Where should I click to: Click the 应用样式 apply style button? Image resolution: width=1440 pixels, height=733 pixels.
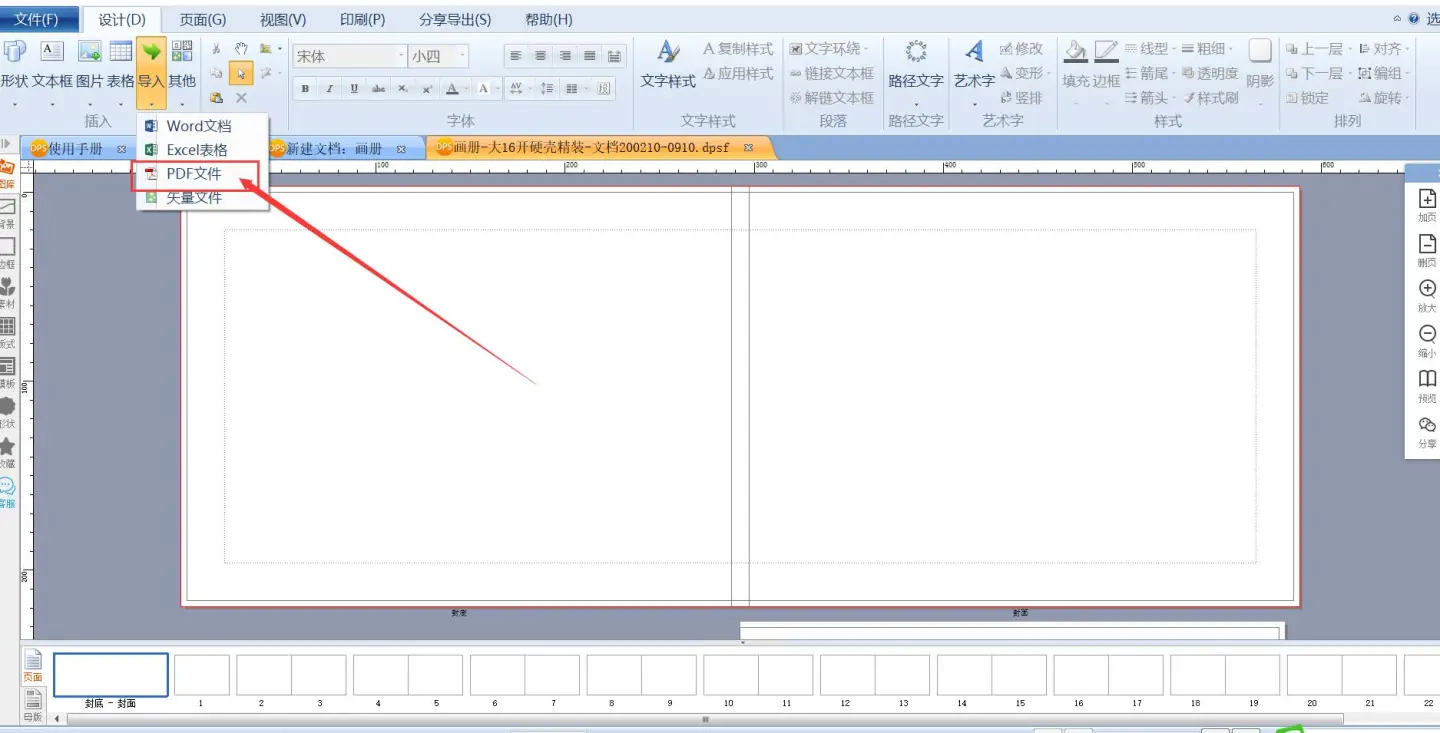pos(738,74)
